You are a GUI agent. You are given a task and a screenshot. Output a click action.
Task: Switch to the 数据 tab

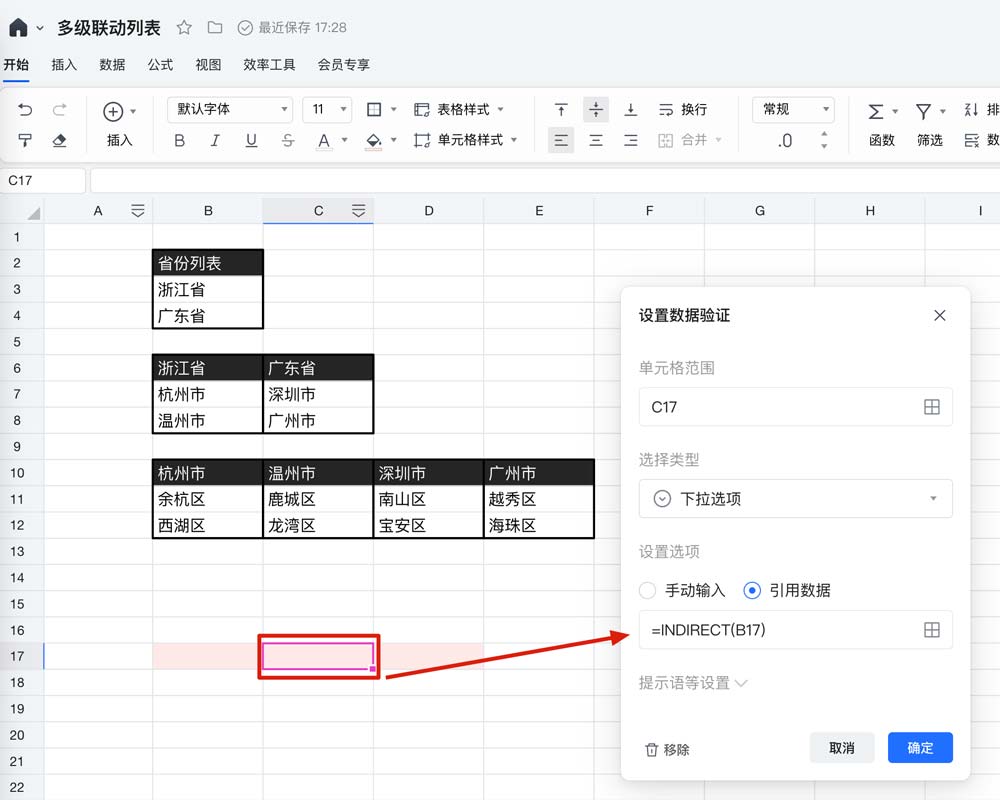pos(112,65)
